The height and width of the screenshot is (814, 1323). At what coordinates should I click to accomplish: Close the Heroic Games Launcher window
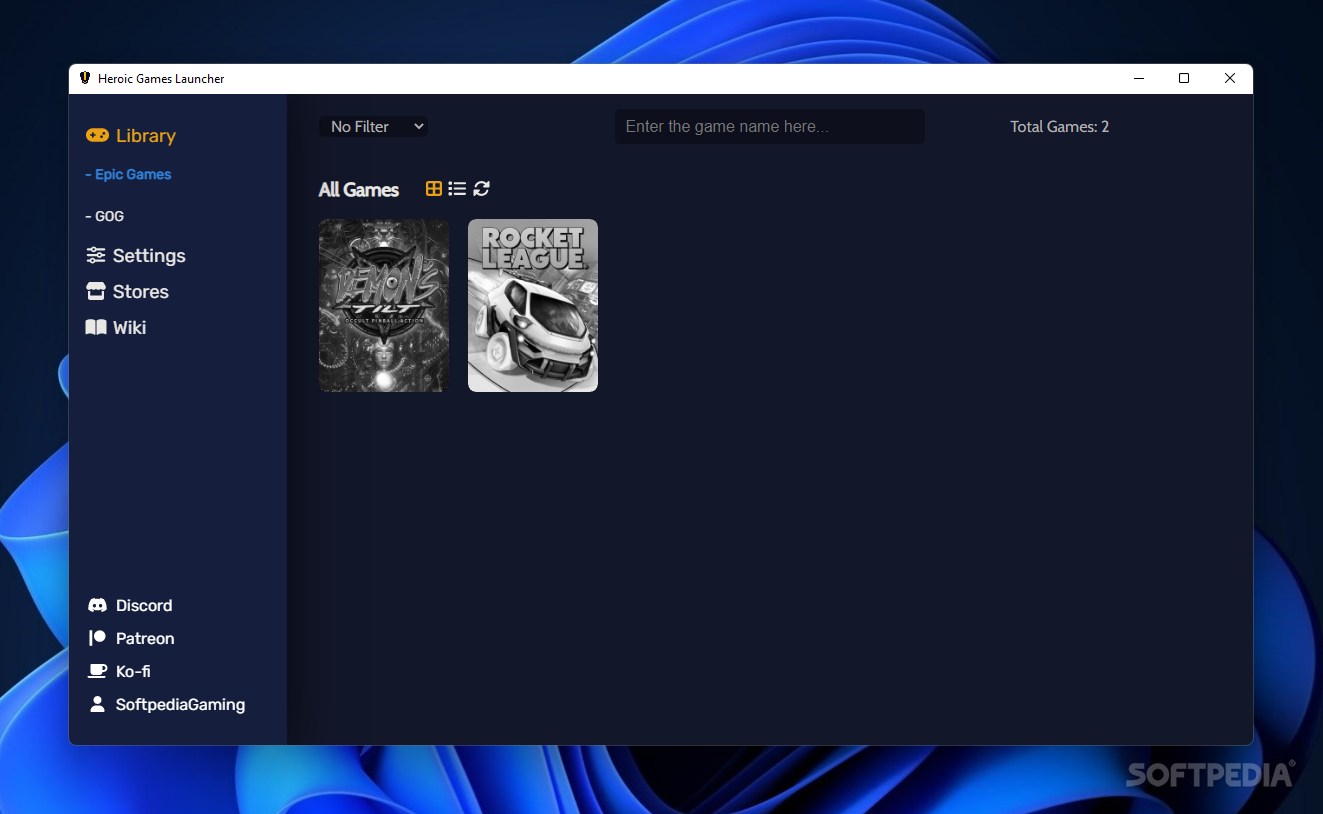point(1230,78)
